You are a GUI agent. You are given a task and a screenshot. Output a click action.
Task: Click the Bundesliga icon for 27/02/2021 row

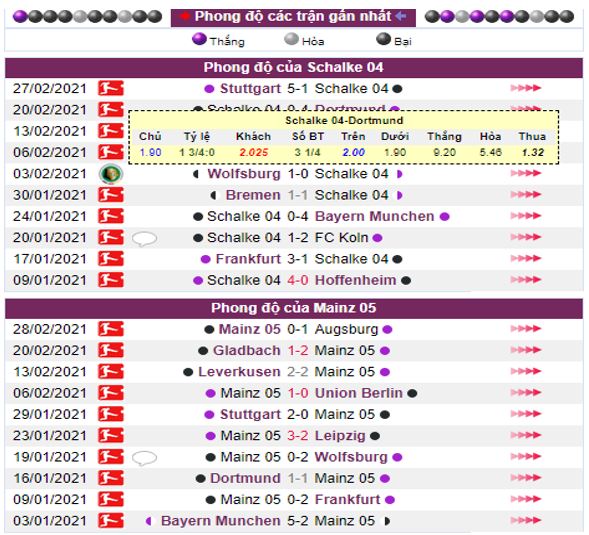[x=110, y=88]
